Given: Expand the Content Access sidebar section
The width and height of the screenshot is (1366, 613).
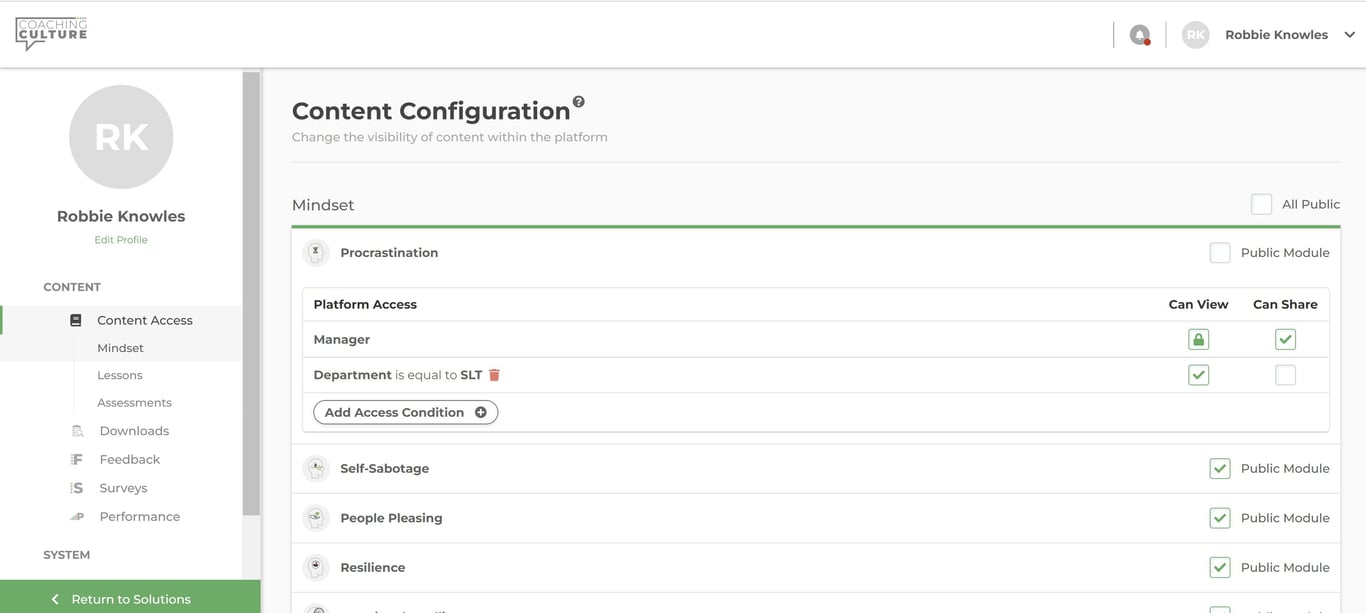Looking at the screenshot, I should pos(144,320).
